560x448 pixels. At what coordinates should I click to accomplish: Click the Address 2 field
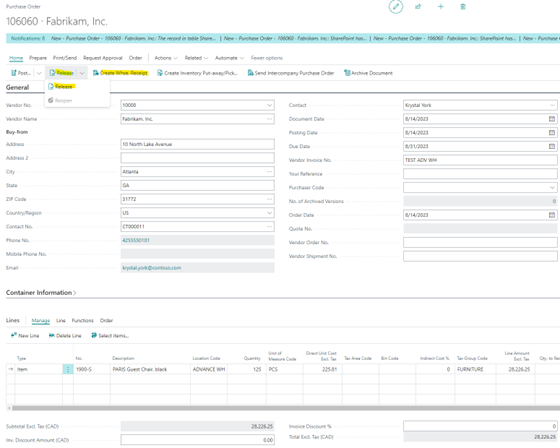coord(198,158)
